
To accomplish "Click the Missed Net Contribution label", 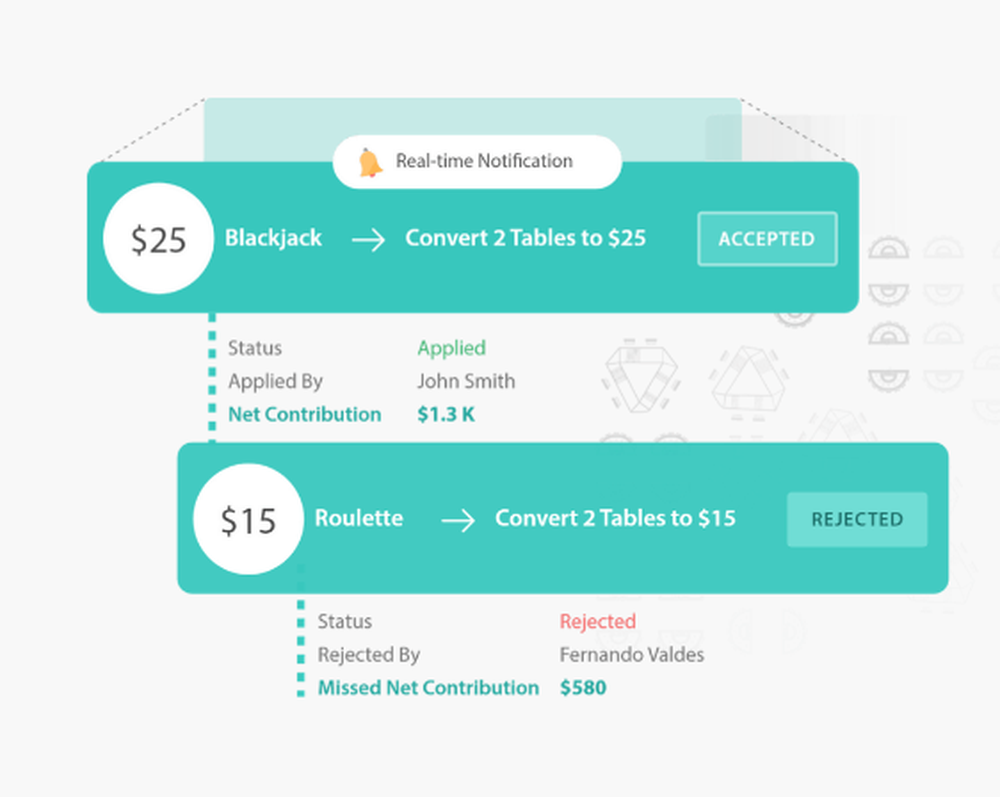I will coord(428,688).
